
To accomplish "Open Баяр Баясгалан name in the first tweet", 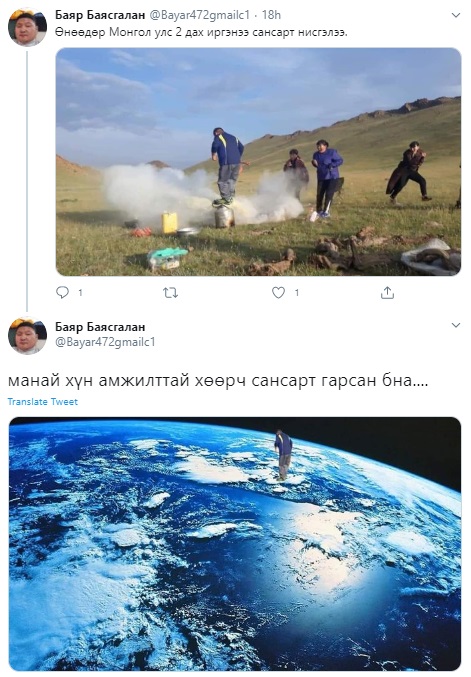I will (100, 15).
